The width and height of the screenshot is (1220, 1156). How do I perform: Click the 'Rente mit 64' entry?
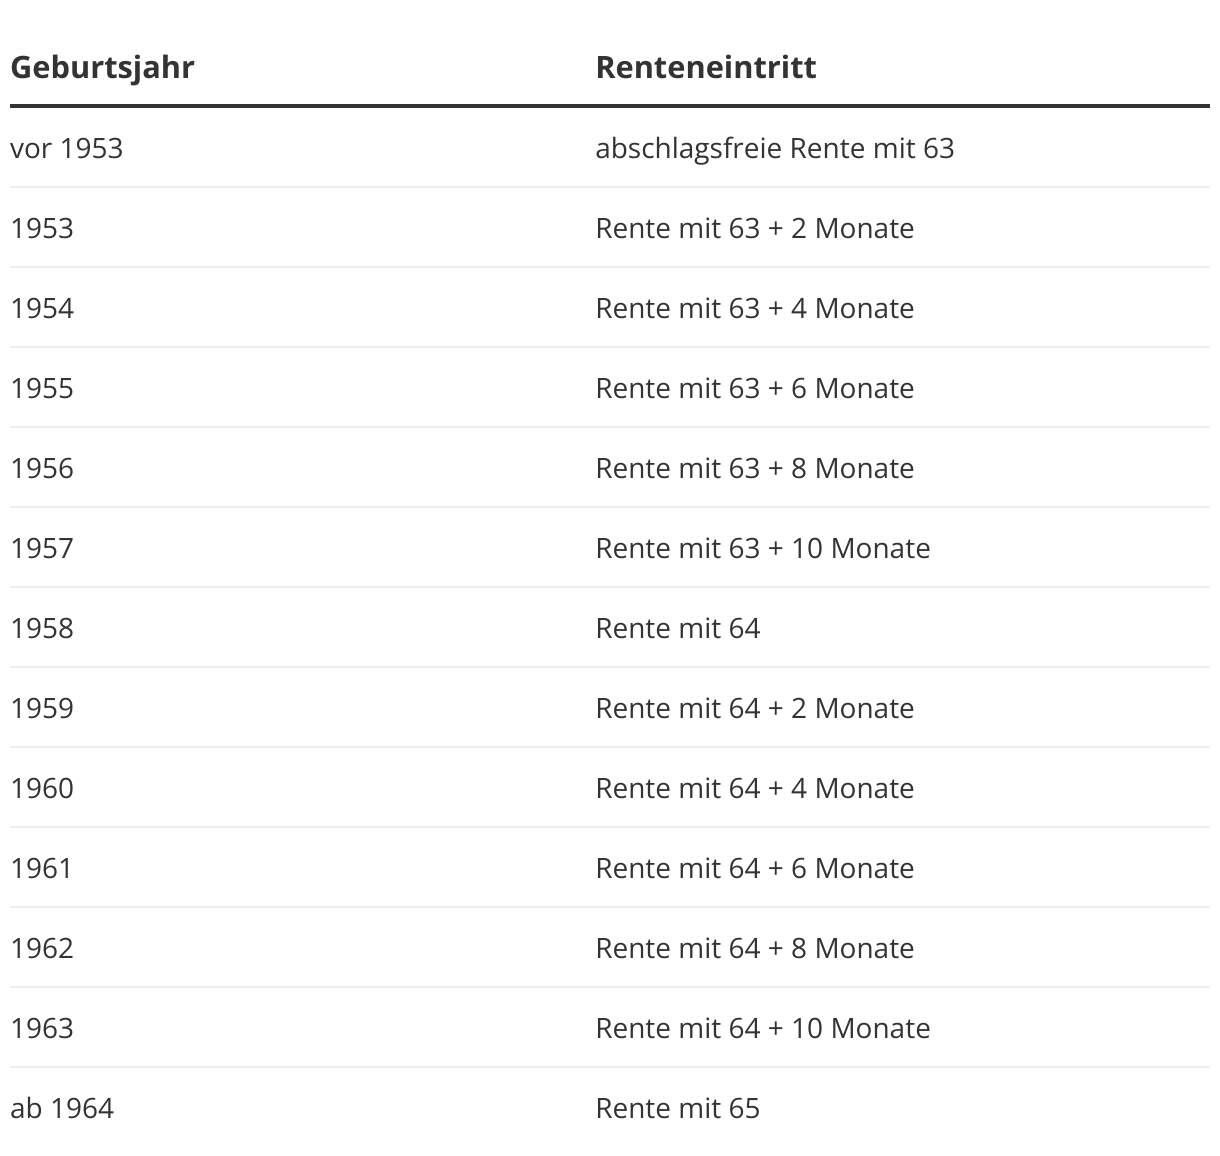coord(678,628)
